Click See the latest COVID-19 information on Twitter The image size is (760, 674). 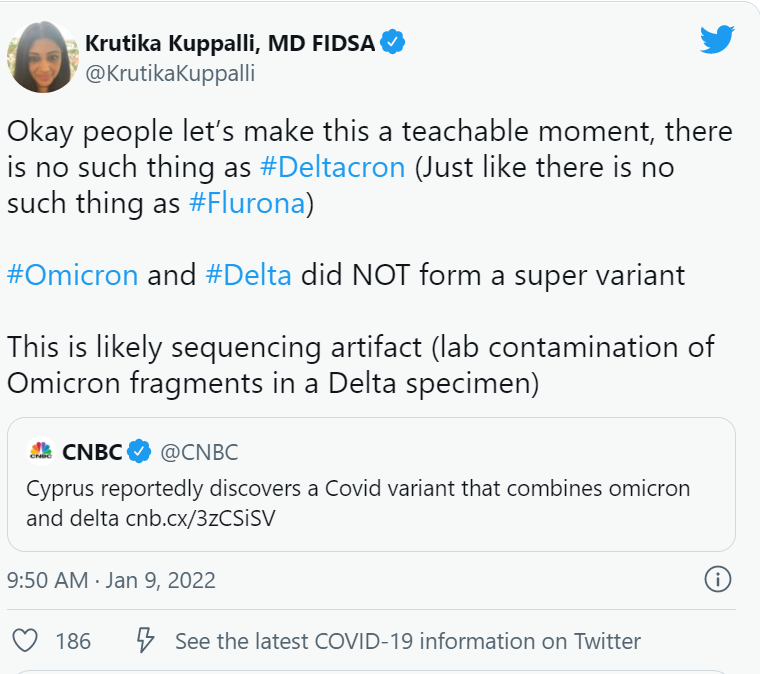(408, 641)
